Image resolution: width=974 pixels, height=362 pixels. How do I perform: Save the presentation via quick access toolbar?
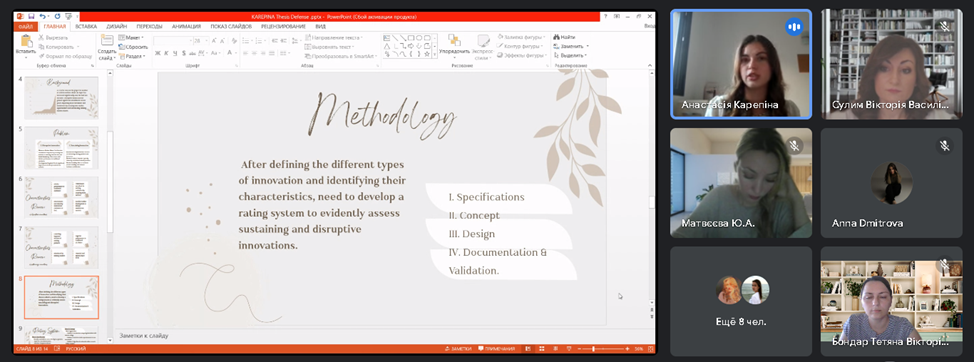pyautogui.click(x=31, y=16)
